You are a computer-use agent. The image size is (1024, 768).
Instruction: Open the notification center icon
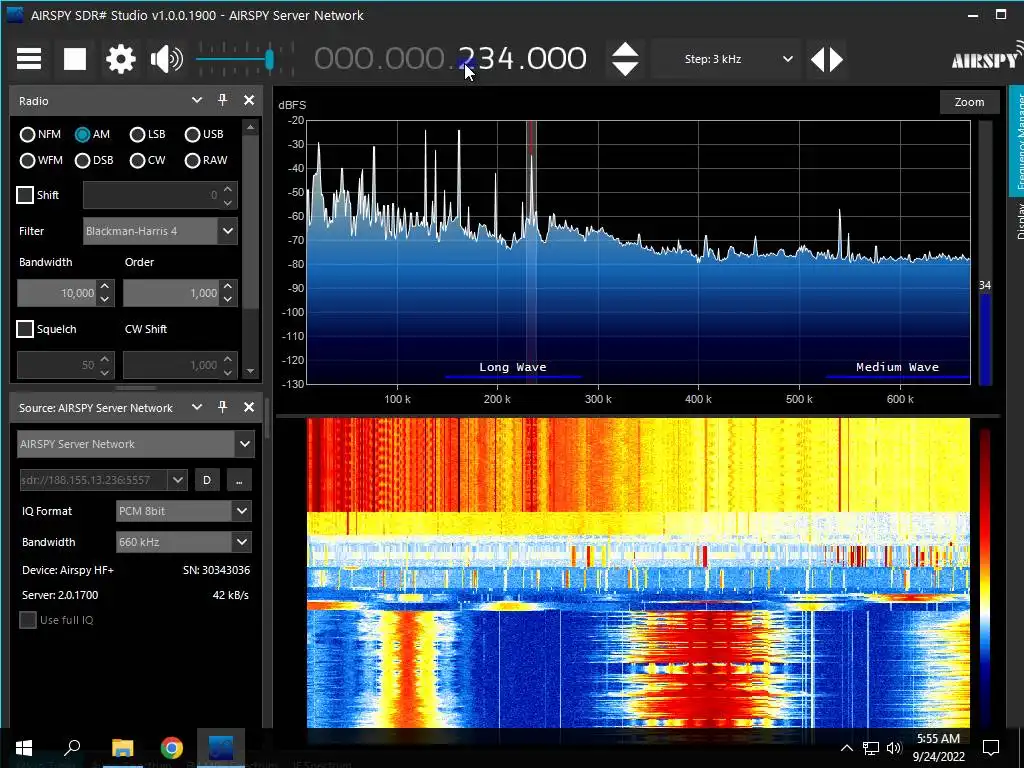(991, 748)
